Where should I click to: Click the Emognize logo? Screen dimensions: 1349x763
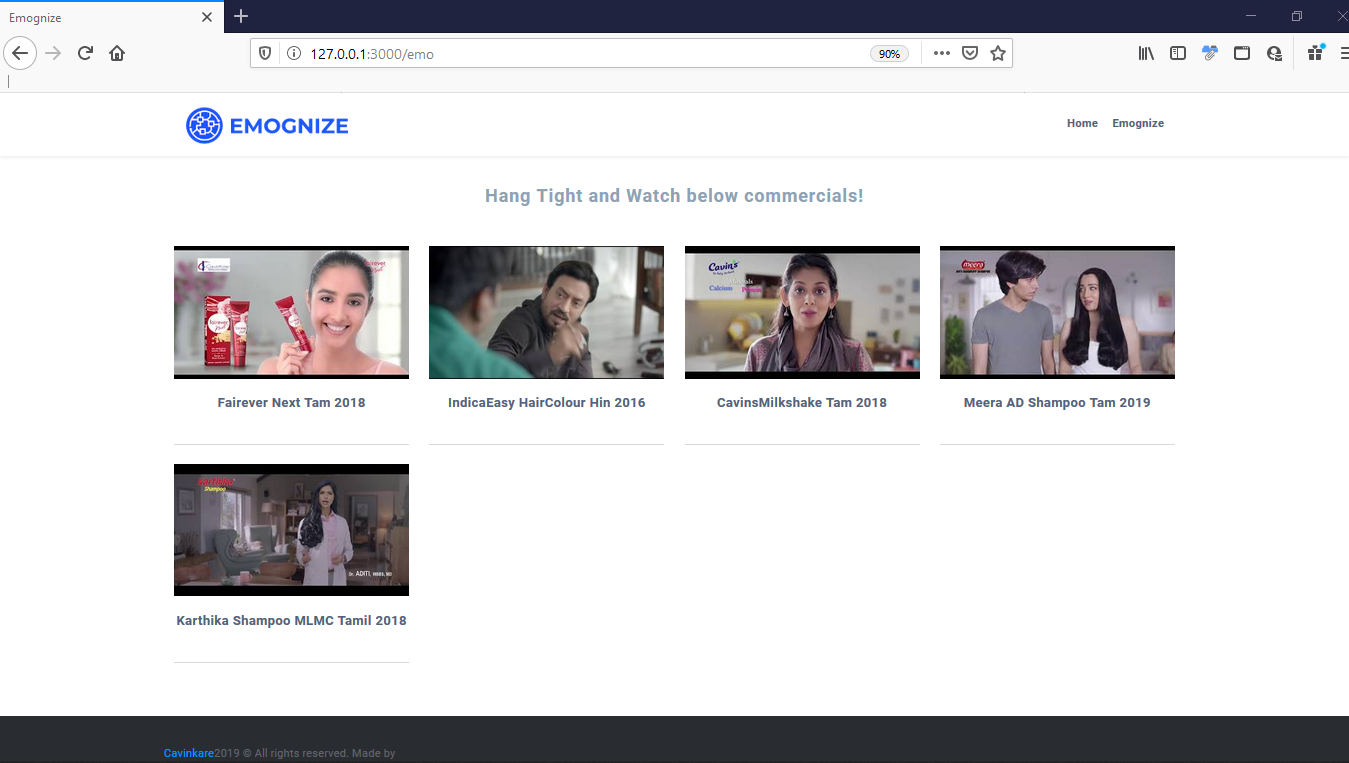pyautogui.click(x=267, y=126)
